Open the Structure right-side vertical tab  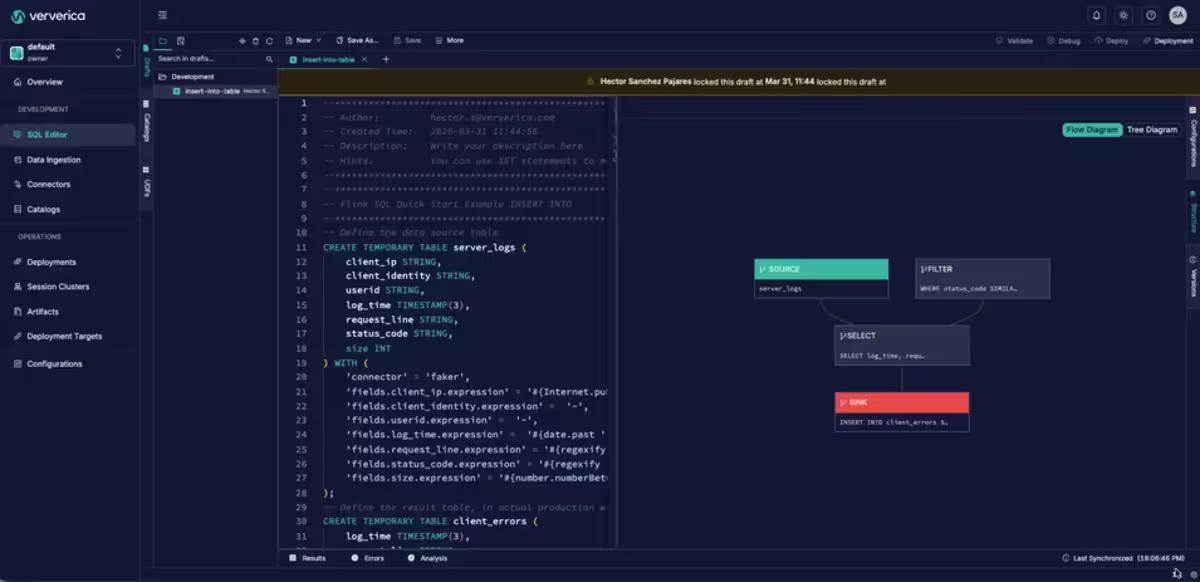pos(1193,212)
